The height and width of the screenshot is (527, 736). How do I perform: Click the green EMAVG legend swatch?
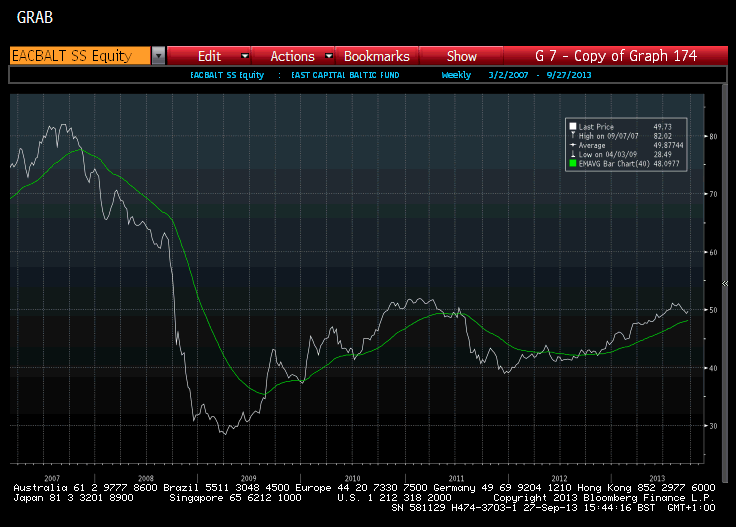(x=573, y=162)
